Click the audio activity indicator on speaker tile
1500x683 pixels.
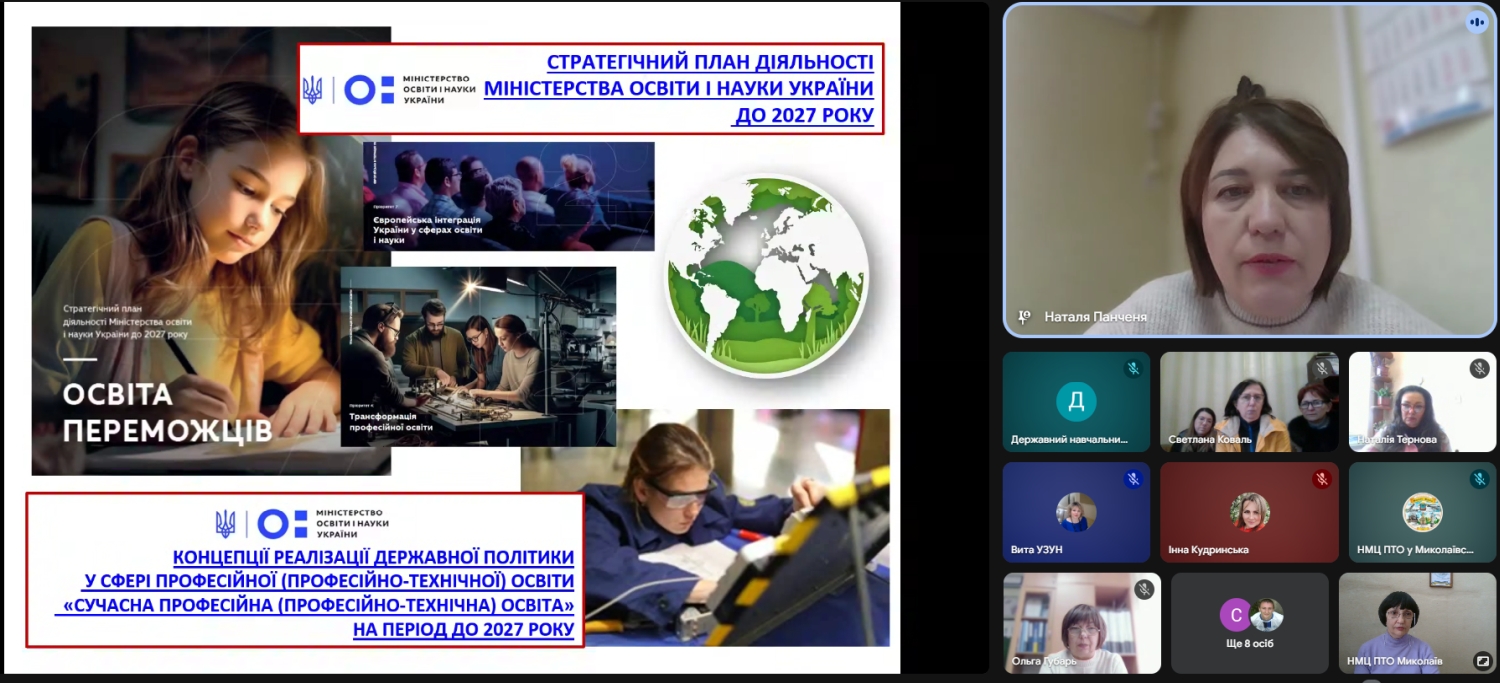pos(1476,22)
